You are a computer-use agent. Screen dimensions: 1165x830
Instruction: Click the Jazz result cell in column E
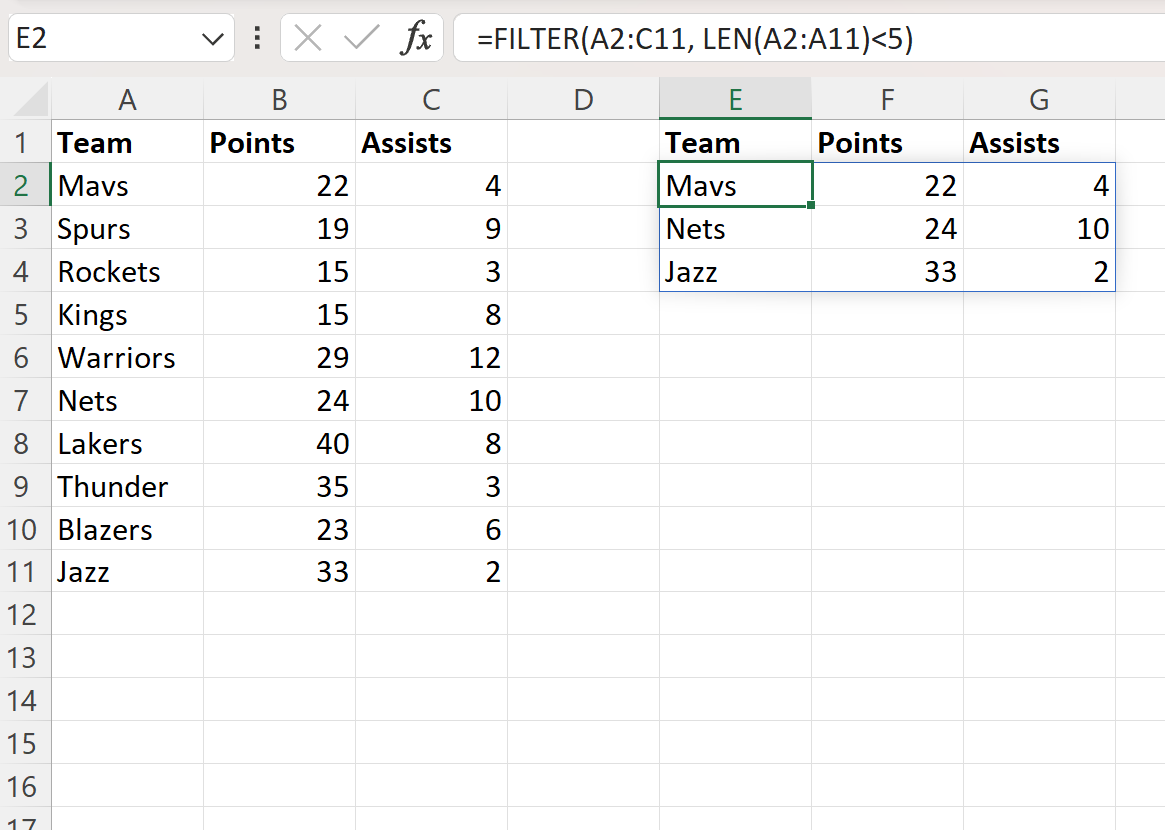pos(735,271)
